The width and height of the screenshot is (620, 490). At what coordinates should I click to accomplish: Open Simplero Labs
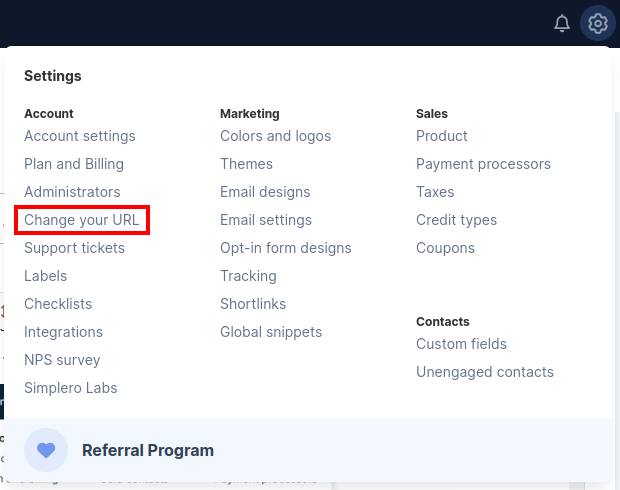[71, 388]
